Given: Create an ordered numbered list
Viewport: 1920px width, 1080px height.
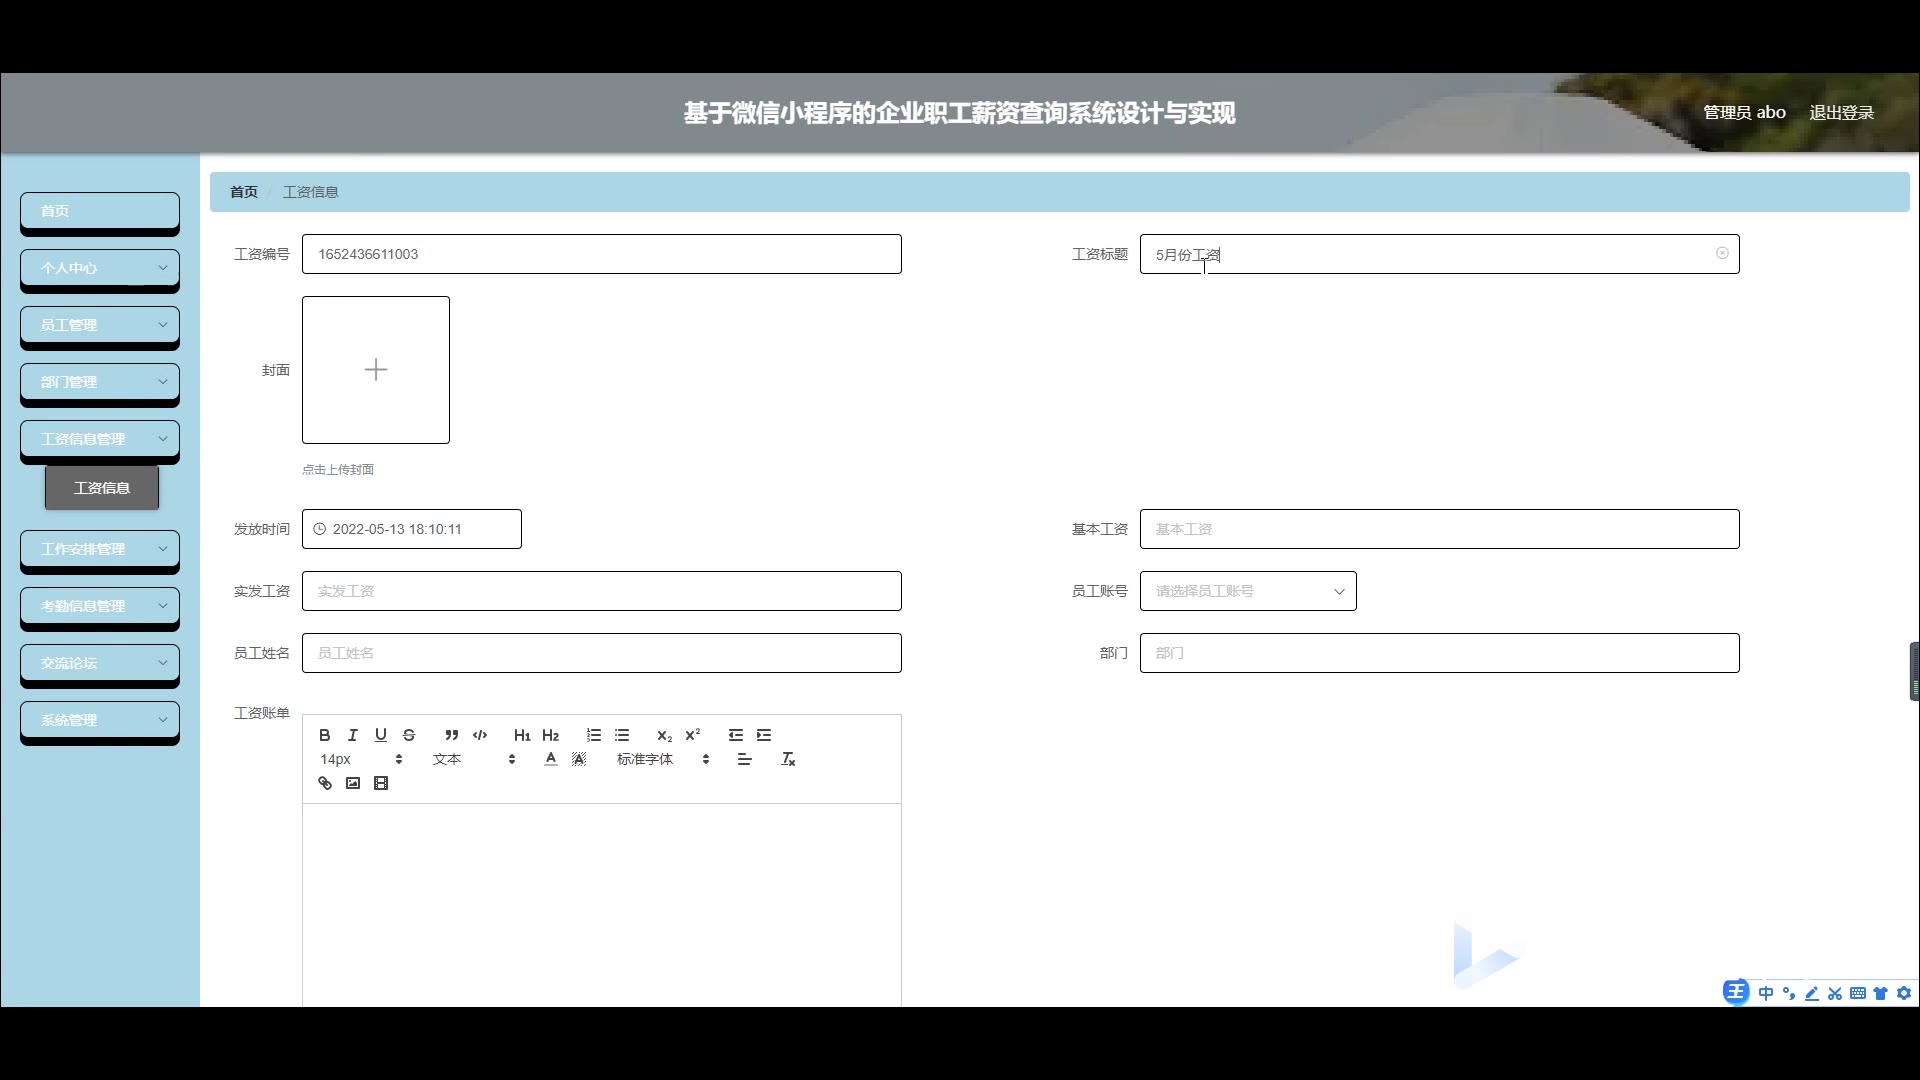Looking at the screenshot, I should click(x=594, y=735).
